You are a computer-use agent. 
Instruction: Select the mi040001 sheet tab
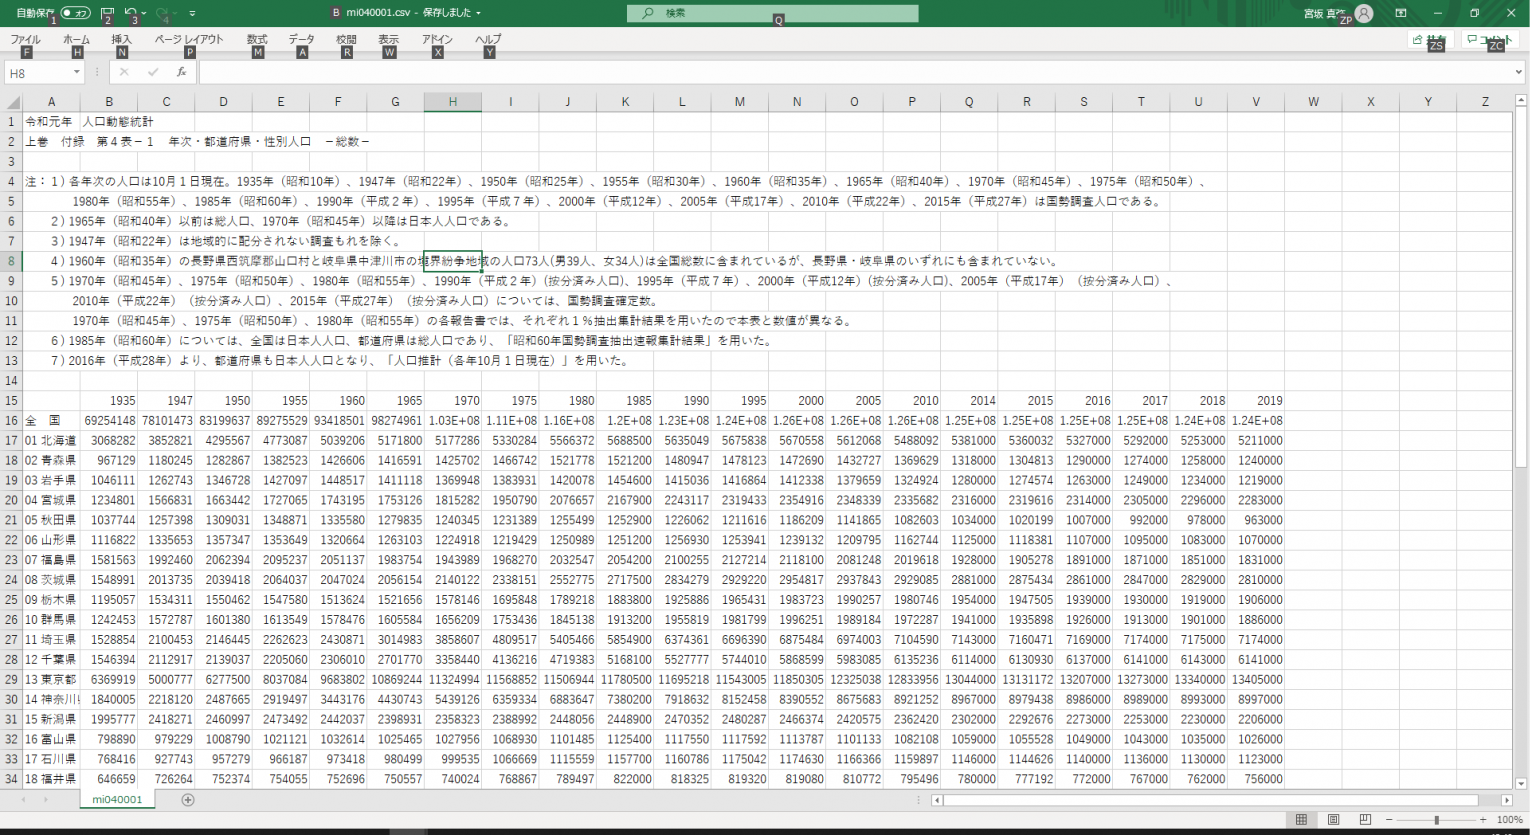click(117, 800)
